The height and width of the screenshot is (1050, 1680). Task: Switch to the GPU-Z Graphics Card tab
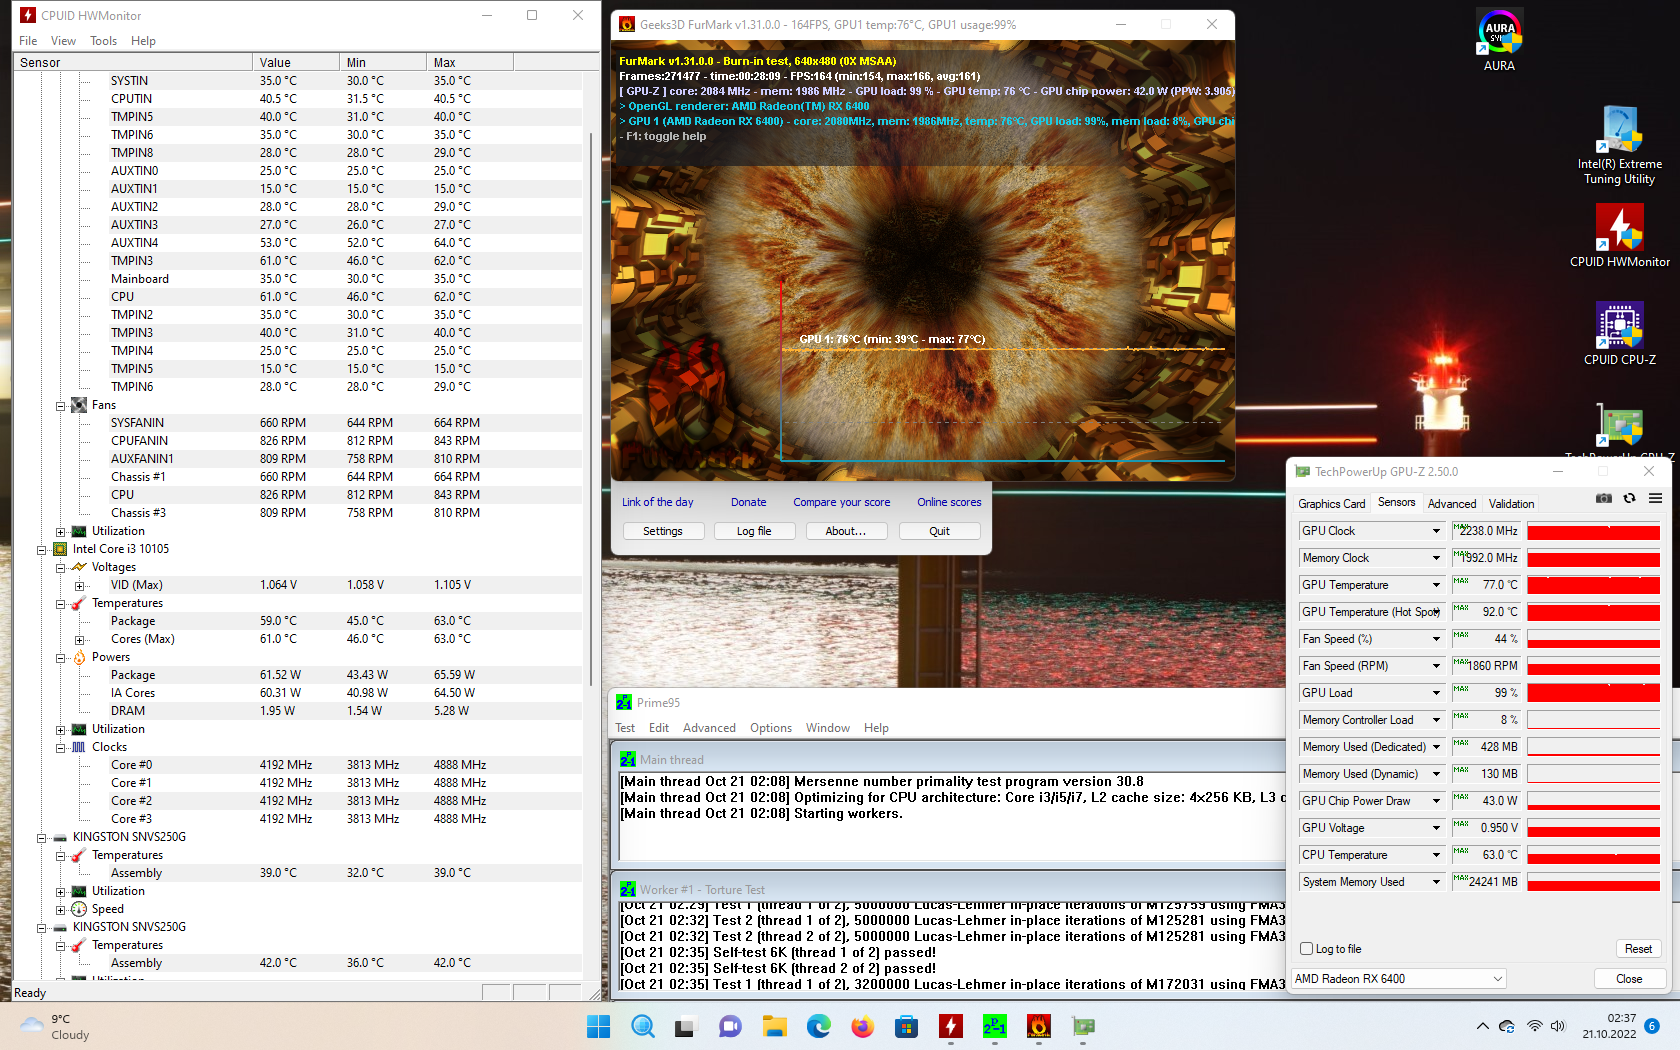(1331, 504)
